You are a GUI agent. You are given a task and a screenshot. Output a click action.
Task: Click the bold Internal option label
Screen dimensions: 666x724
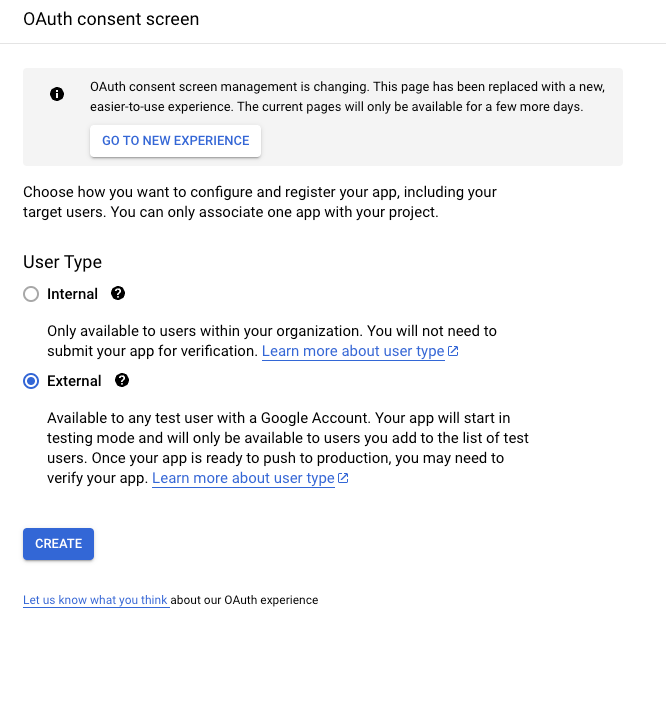(x=73, y=294)
